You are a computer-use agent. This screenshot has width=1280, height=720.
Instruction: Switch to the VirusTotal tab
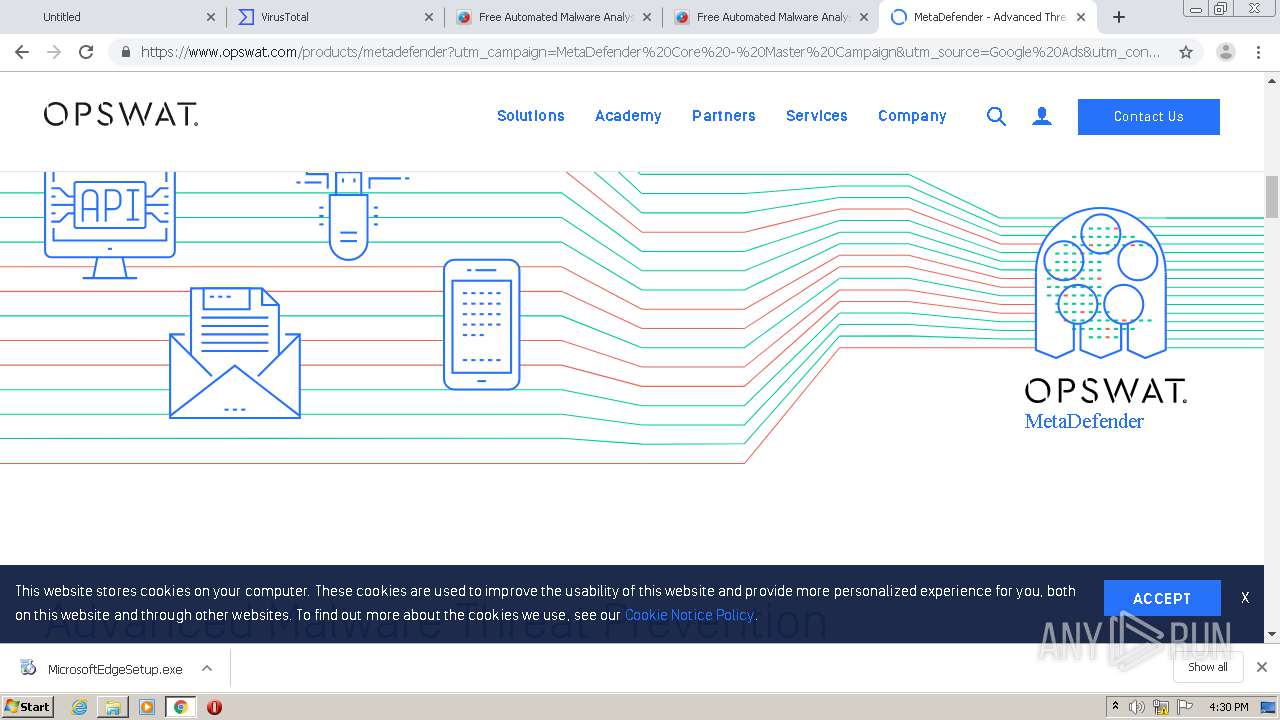[x=334, y=17]
